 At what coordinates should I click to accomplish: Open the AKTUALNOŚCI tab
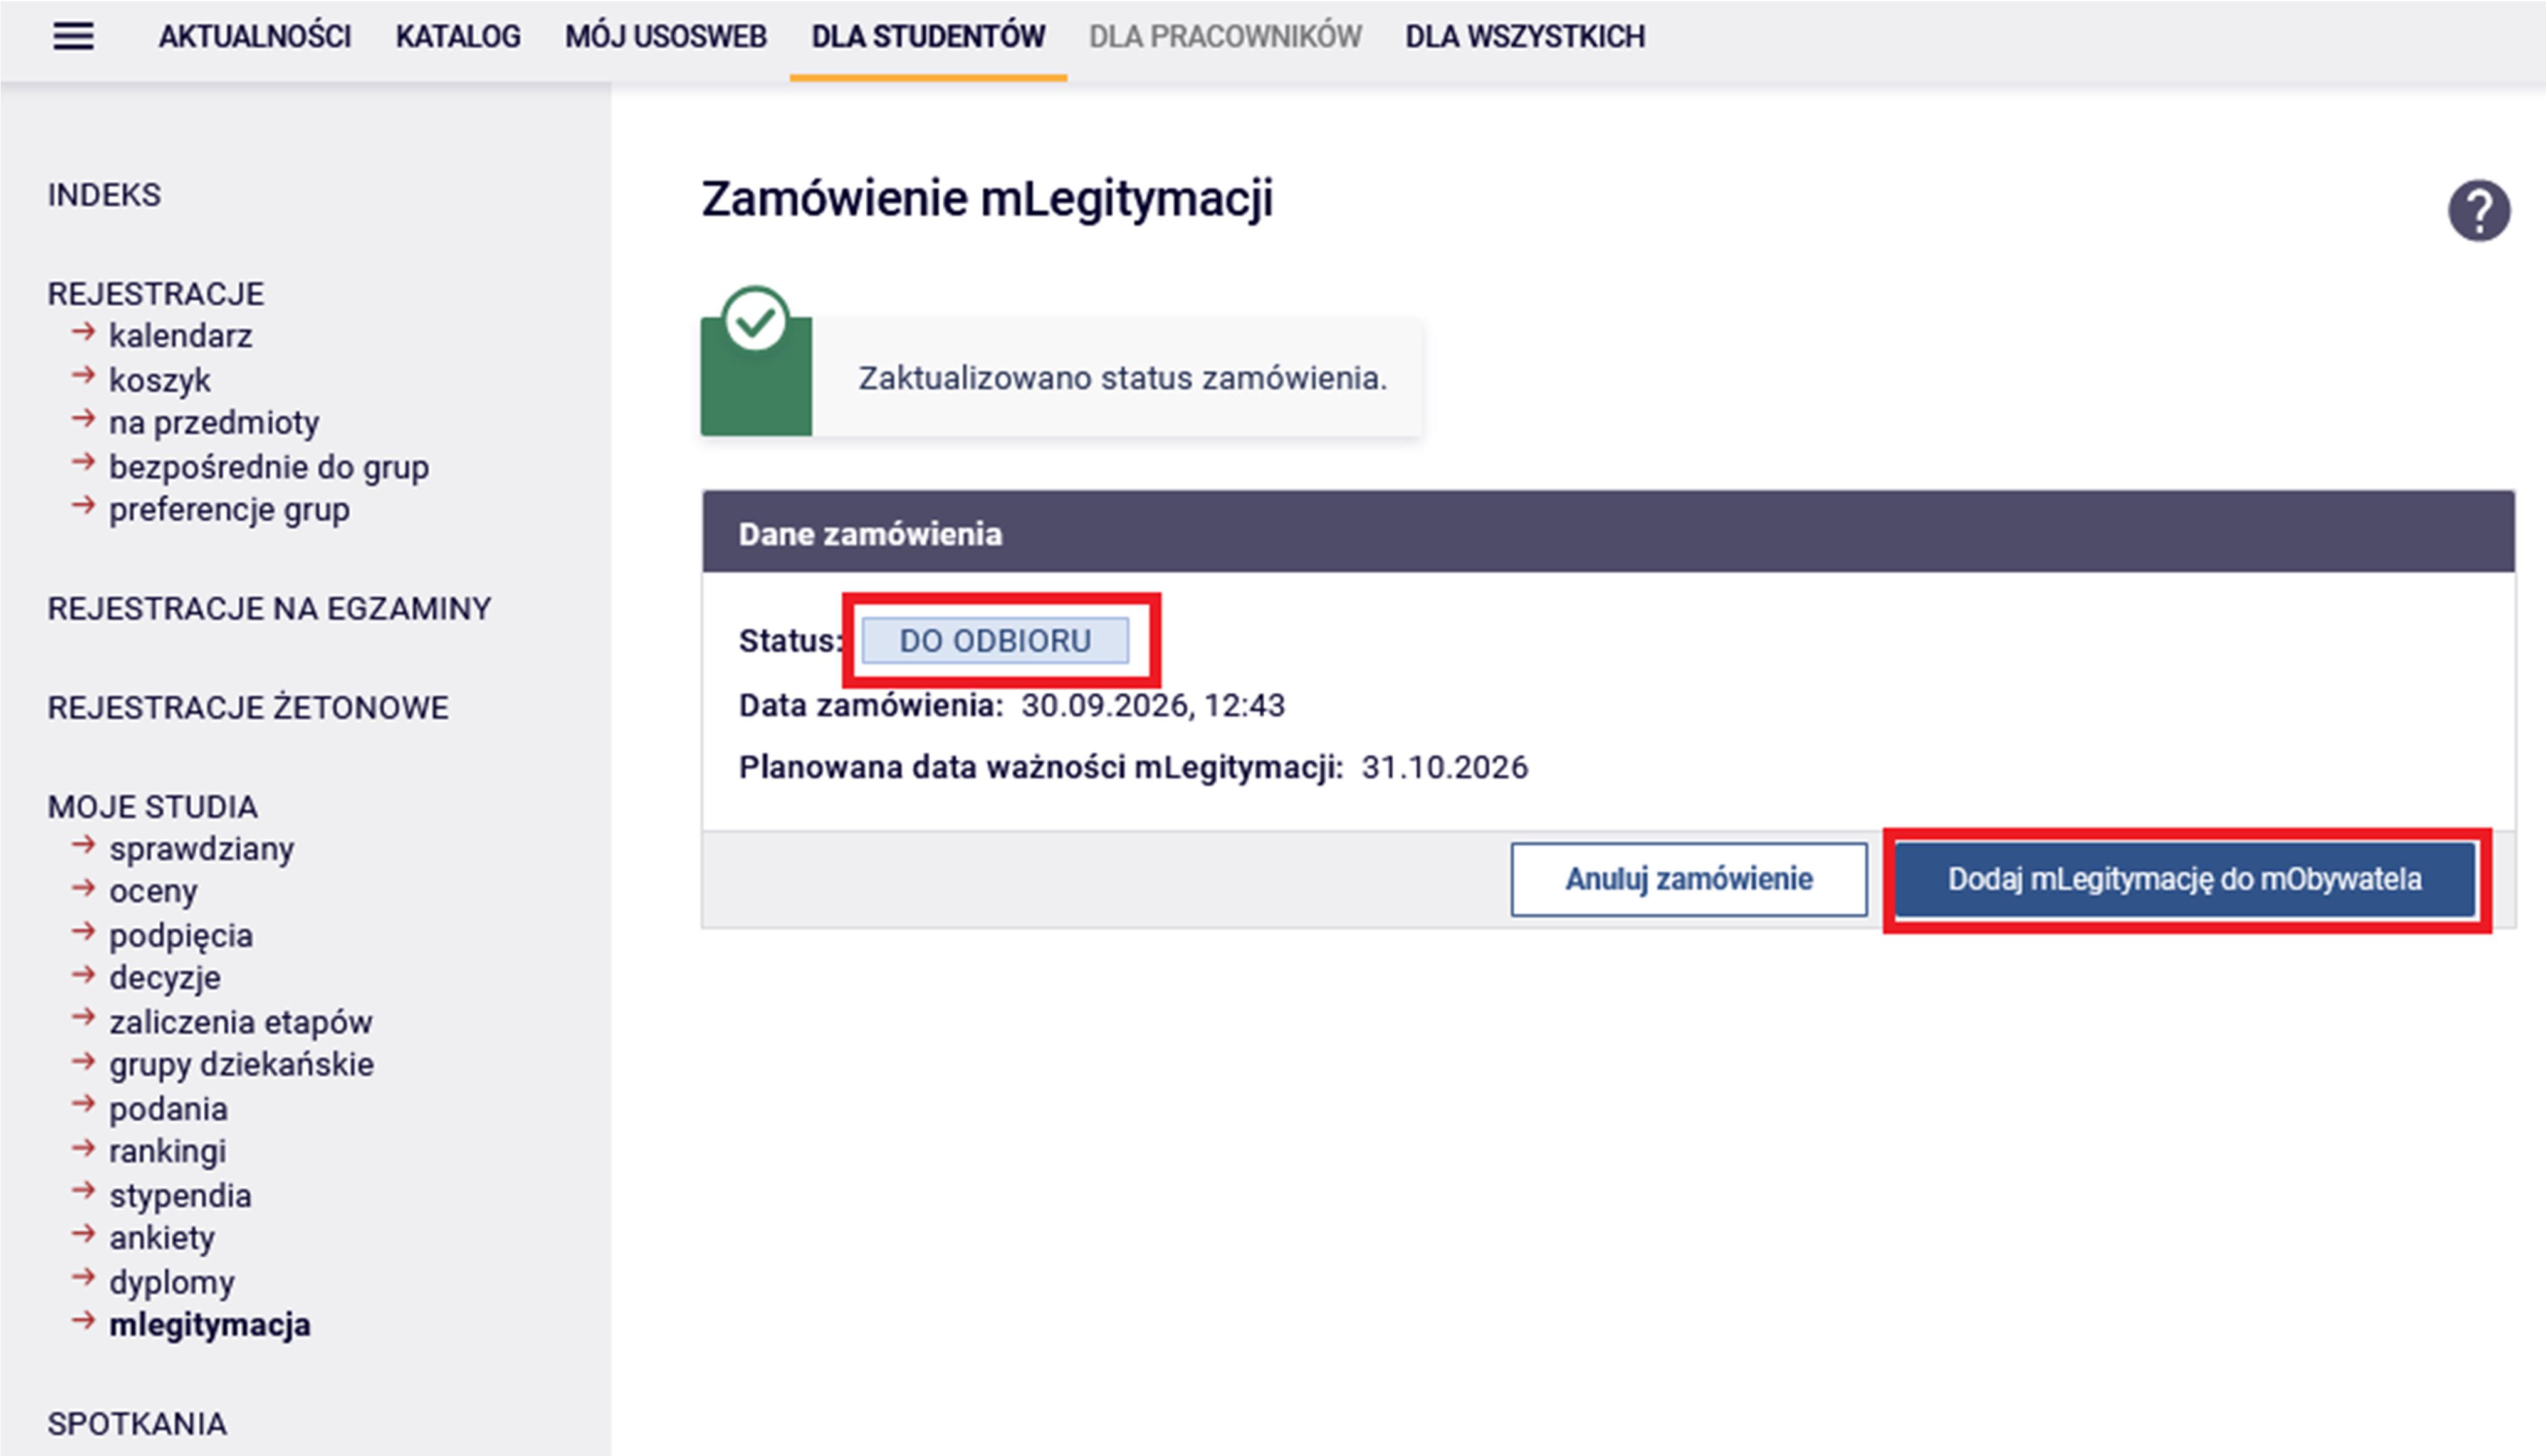[255, 37]
